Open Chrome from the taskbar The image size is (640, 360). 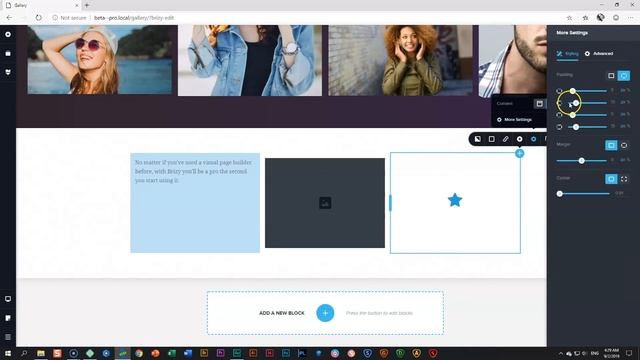click(139, 353)
